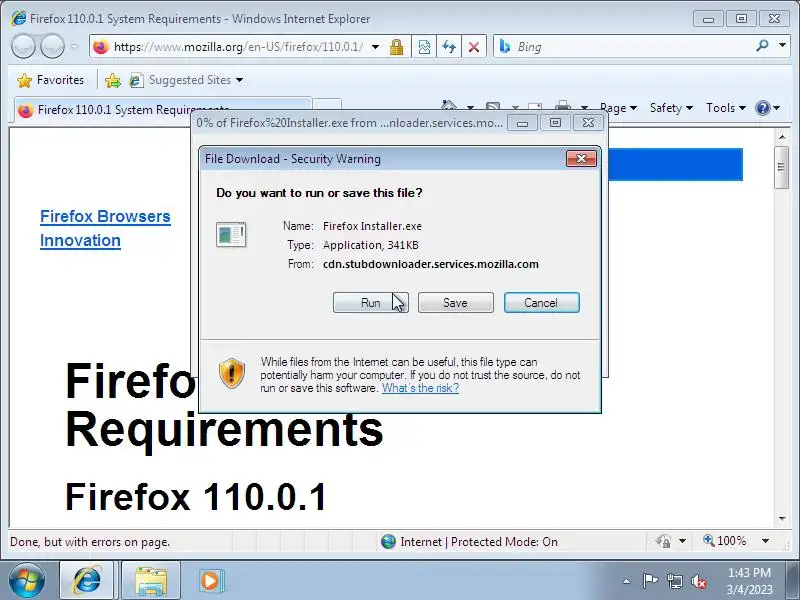Image resolution: width=800 pixels, height=600 pixels.
Task: Click the Internet Protected Mode status text
Action: coord(479,542)
